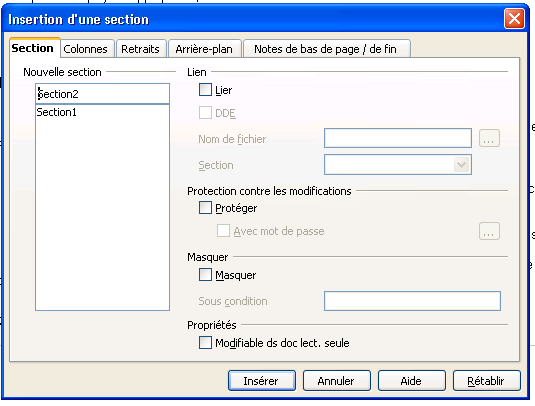Open the Retraits tab
This screenshot has height=406, width=535.
tap(140, 49)
